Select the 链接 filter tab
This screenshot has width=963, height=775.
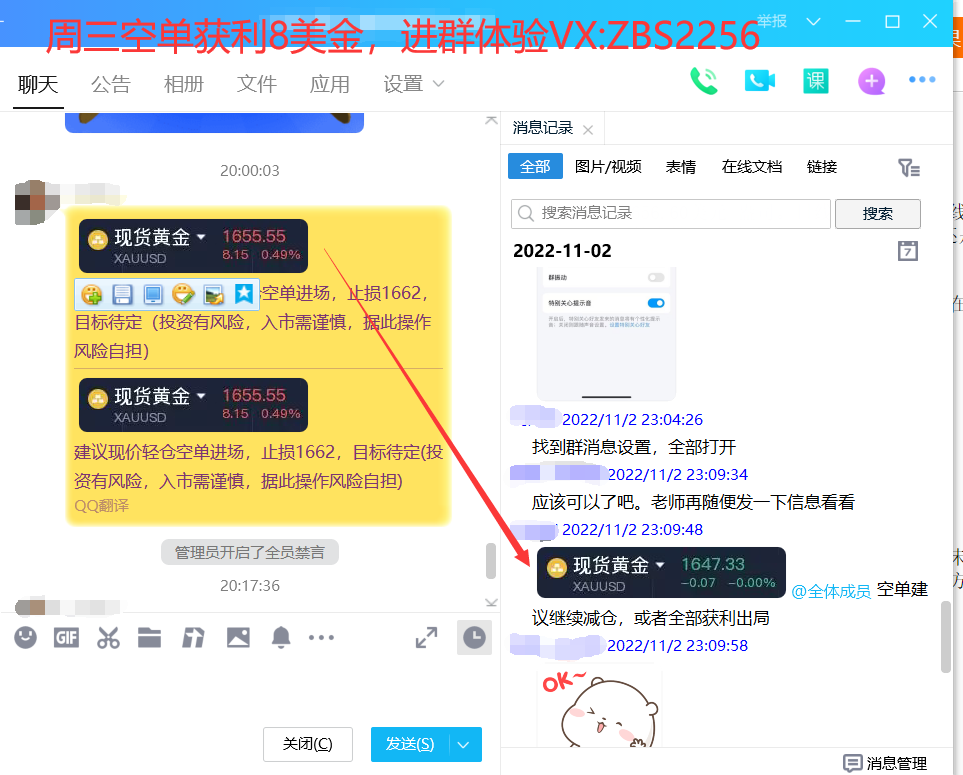point(822,166)
